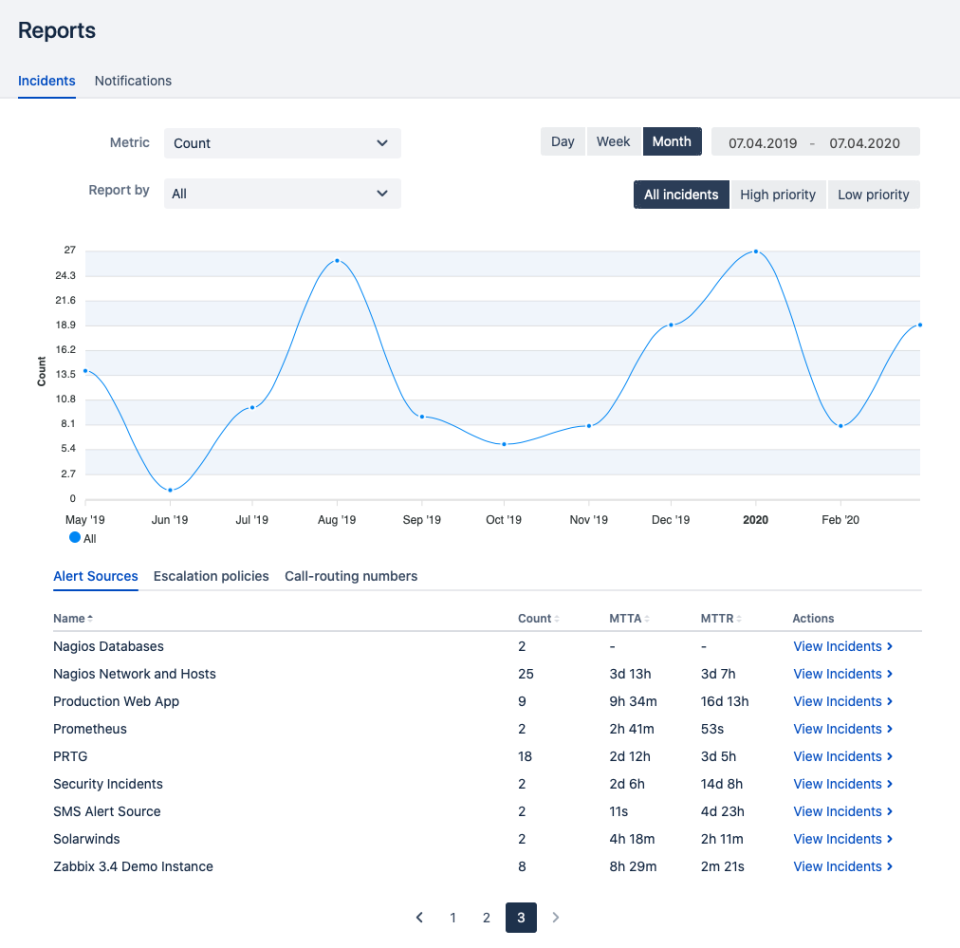
Task: Go to page 2 of results
Action: [486, 917]
